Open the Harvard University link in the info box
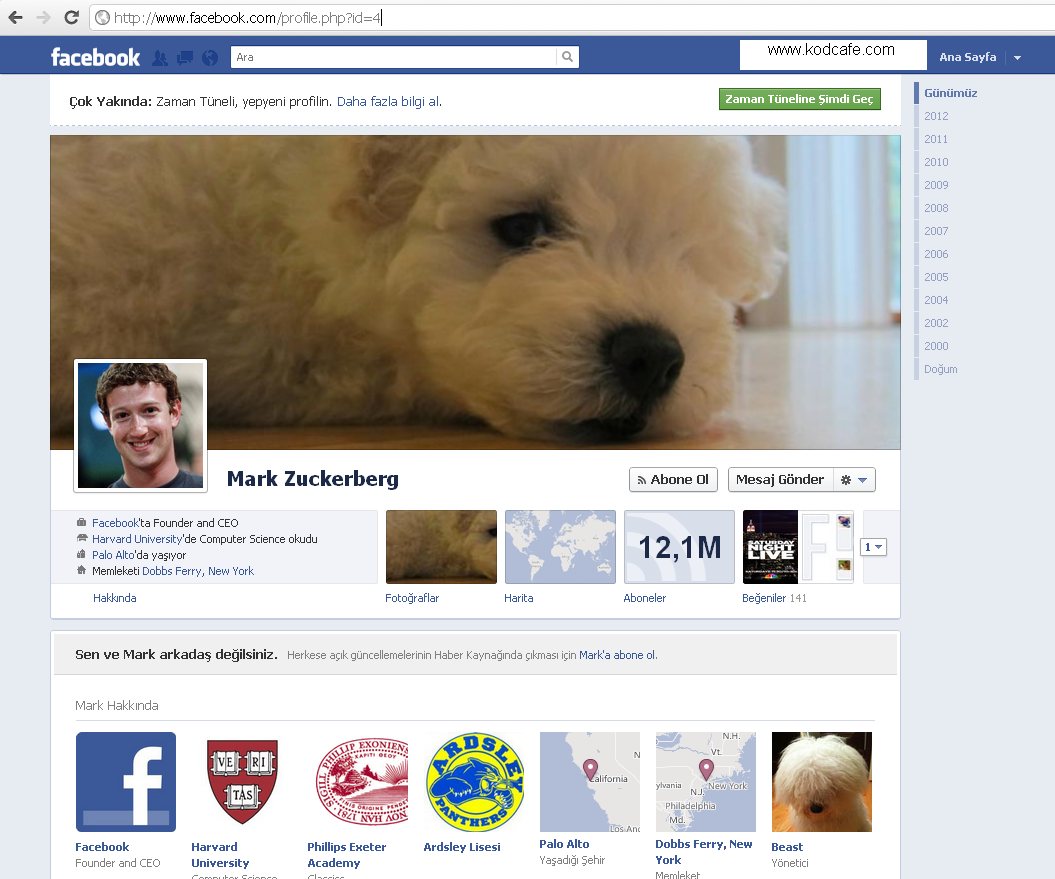 (137, 539)
